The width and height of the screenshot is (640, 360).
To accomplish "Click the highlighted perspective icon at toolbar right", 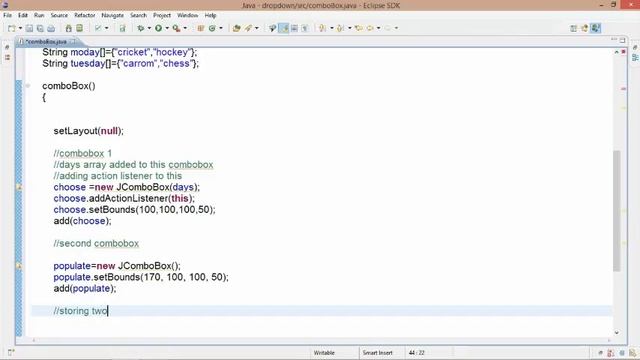I will 596,28.
